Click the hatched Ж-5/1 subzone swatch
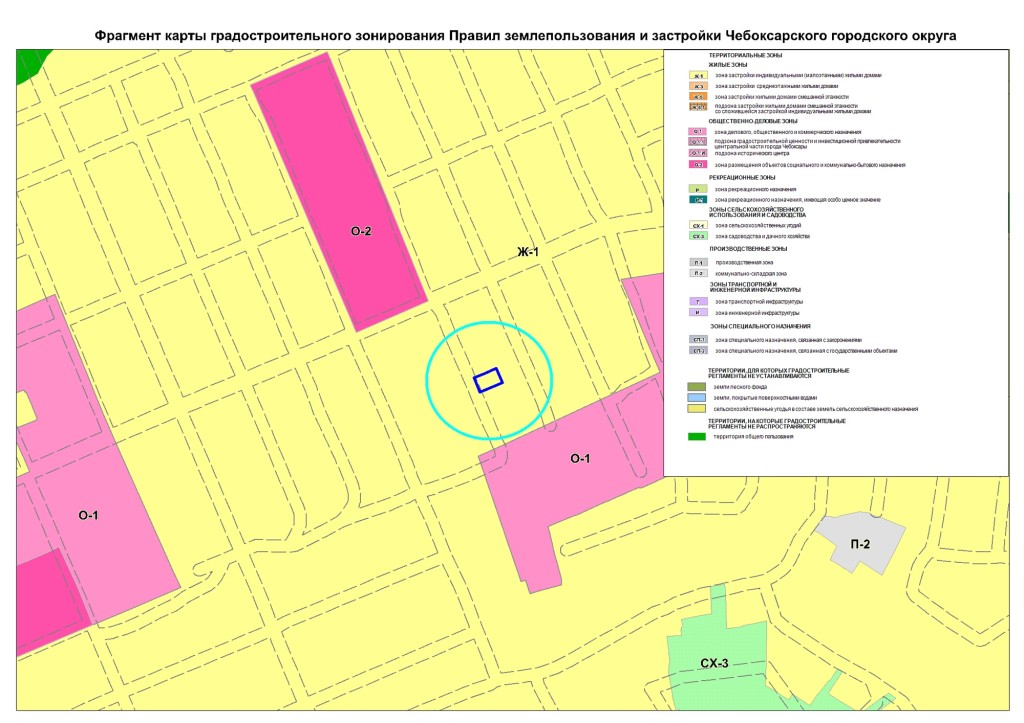 point(699,107)
